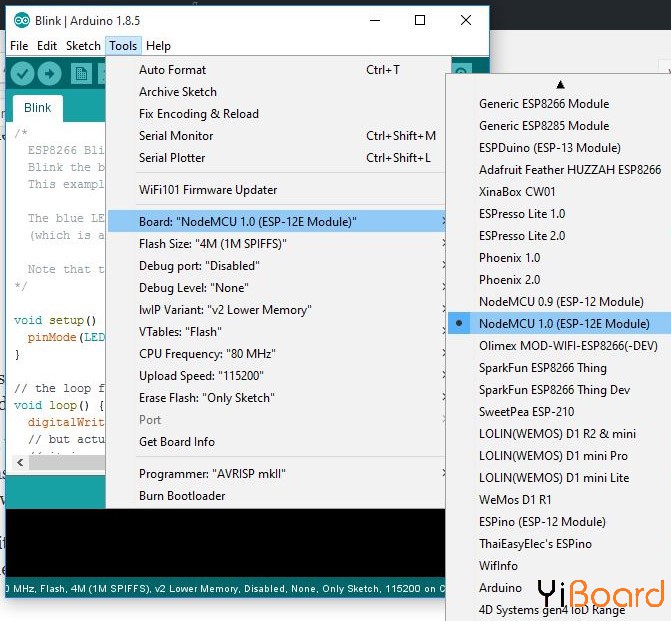Click Burn Bootloader

(276, 496)
